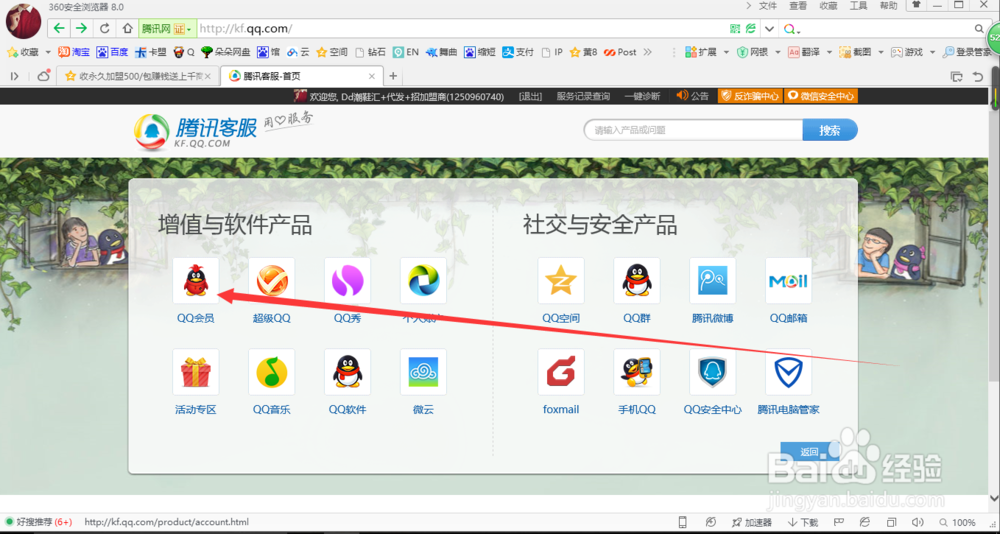
Task: Open the 腾讯电脑管家 shield icon
Action: pyautogui.click(x=788, y=372)
